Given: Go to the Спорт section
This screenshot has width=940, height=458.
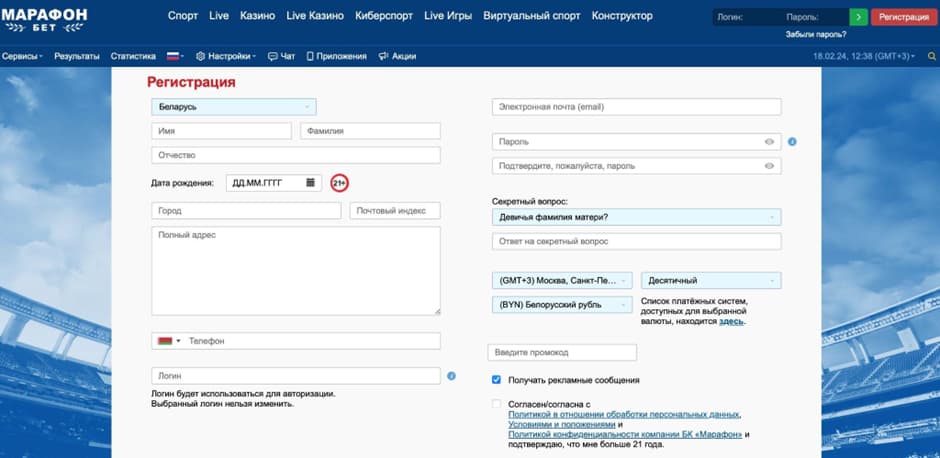Looking at the screenshot, I should pos(183,16).
